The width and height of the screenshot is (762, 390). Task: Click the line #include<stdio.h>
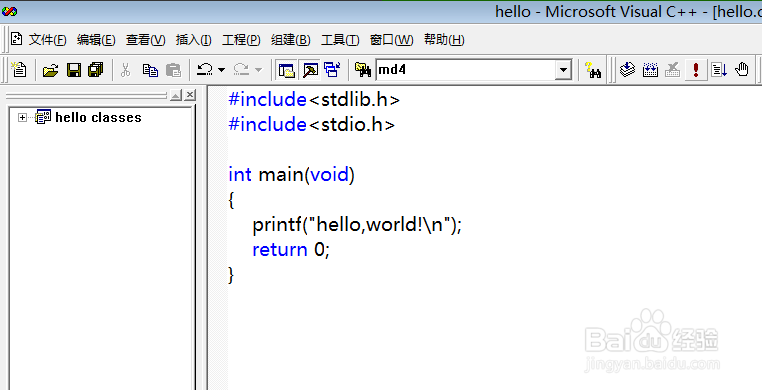point(312,124)
